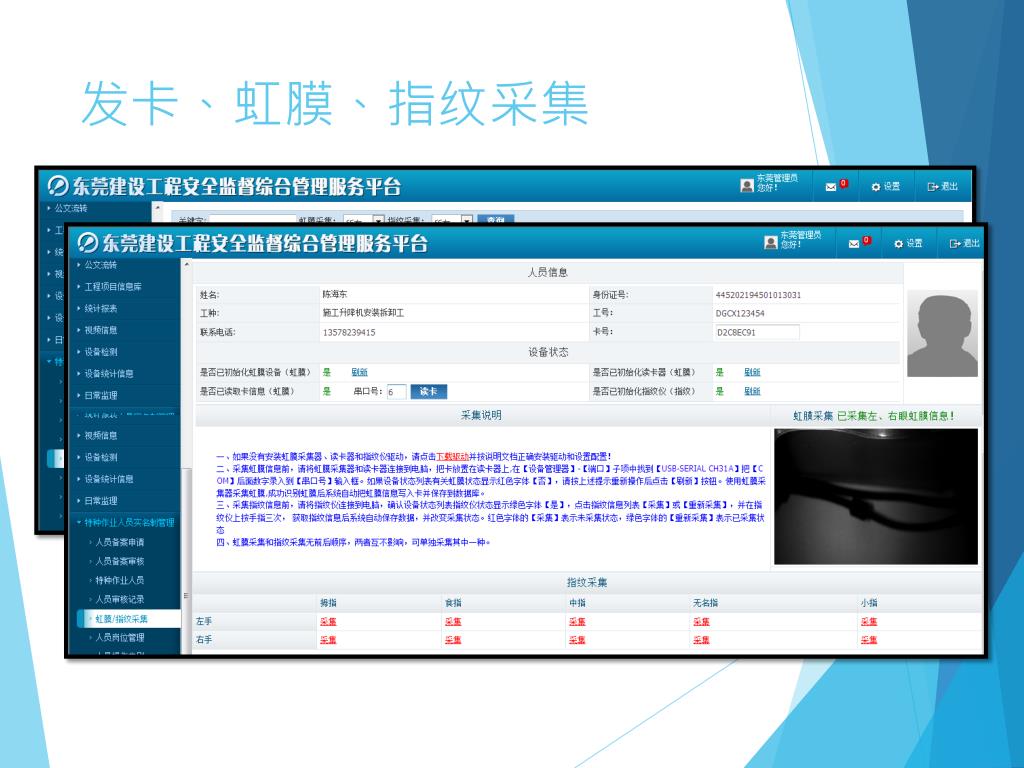The image size is (1024, 768).
Task: Click 采集 for right hand 小指
Action: click(x=869, y=639)
